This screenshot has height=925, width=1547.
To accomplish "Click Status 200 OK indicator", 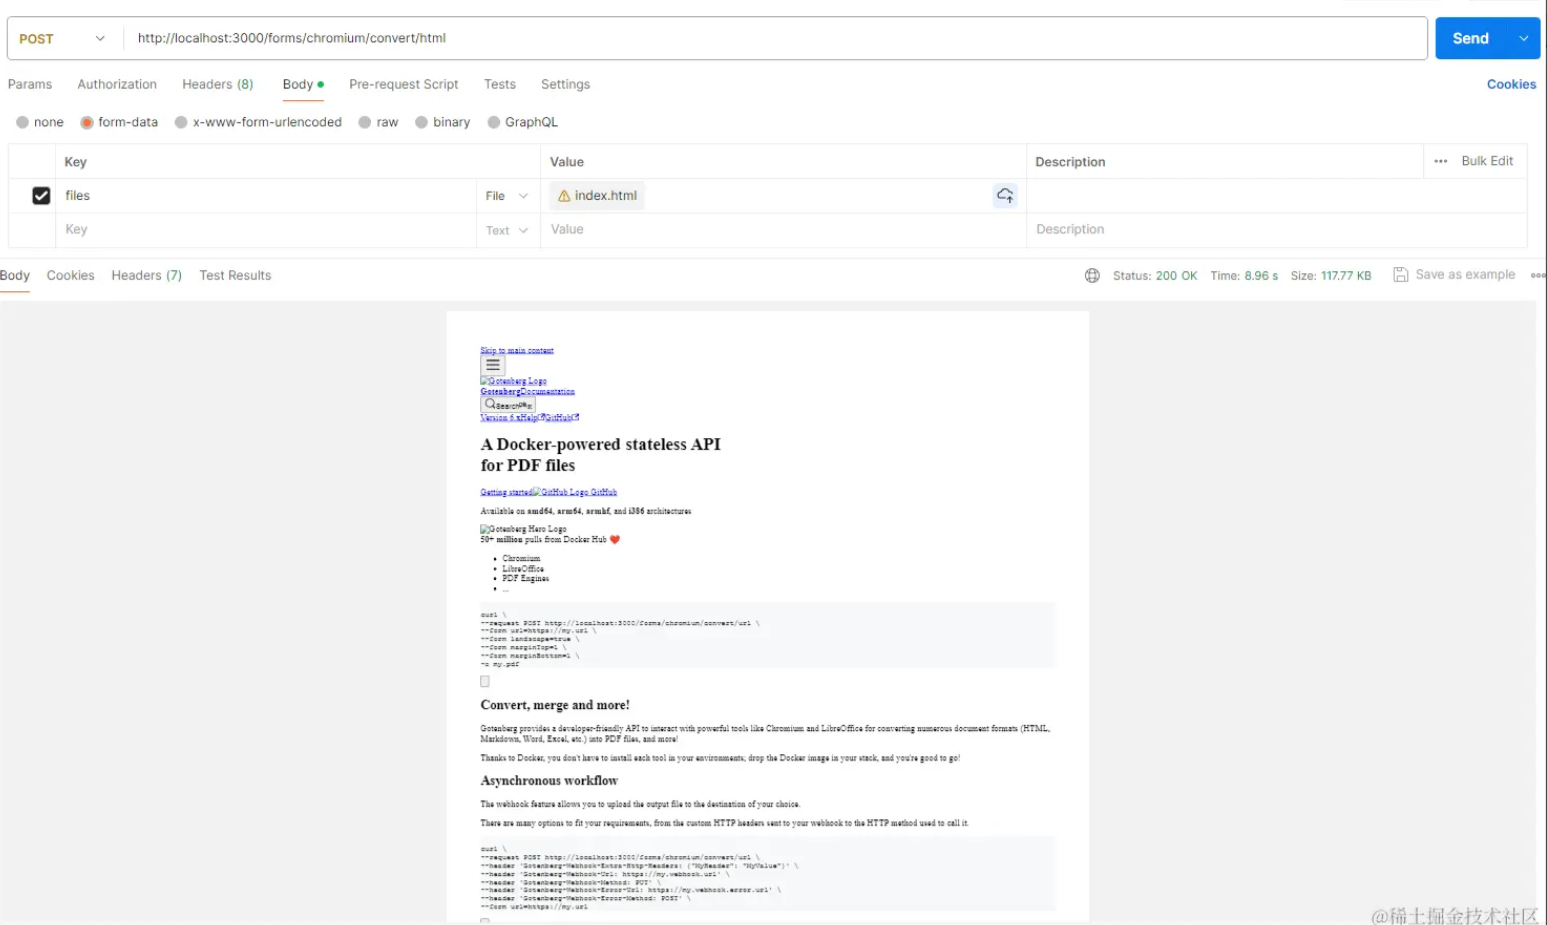I will click(1156, 275).
